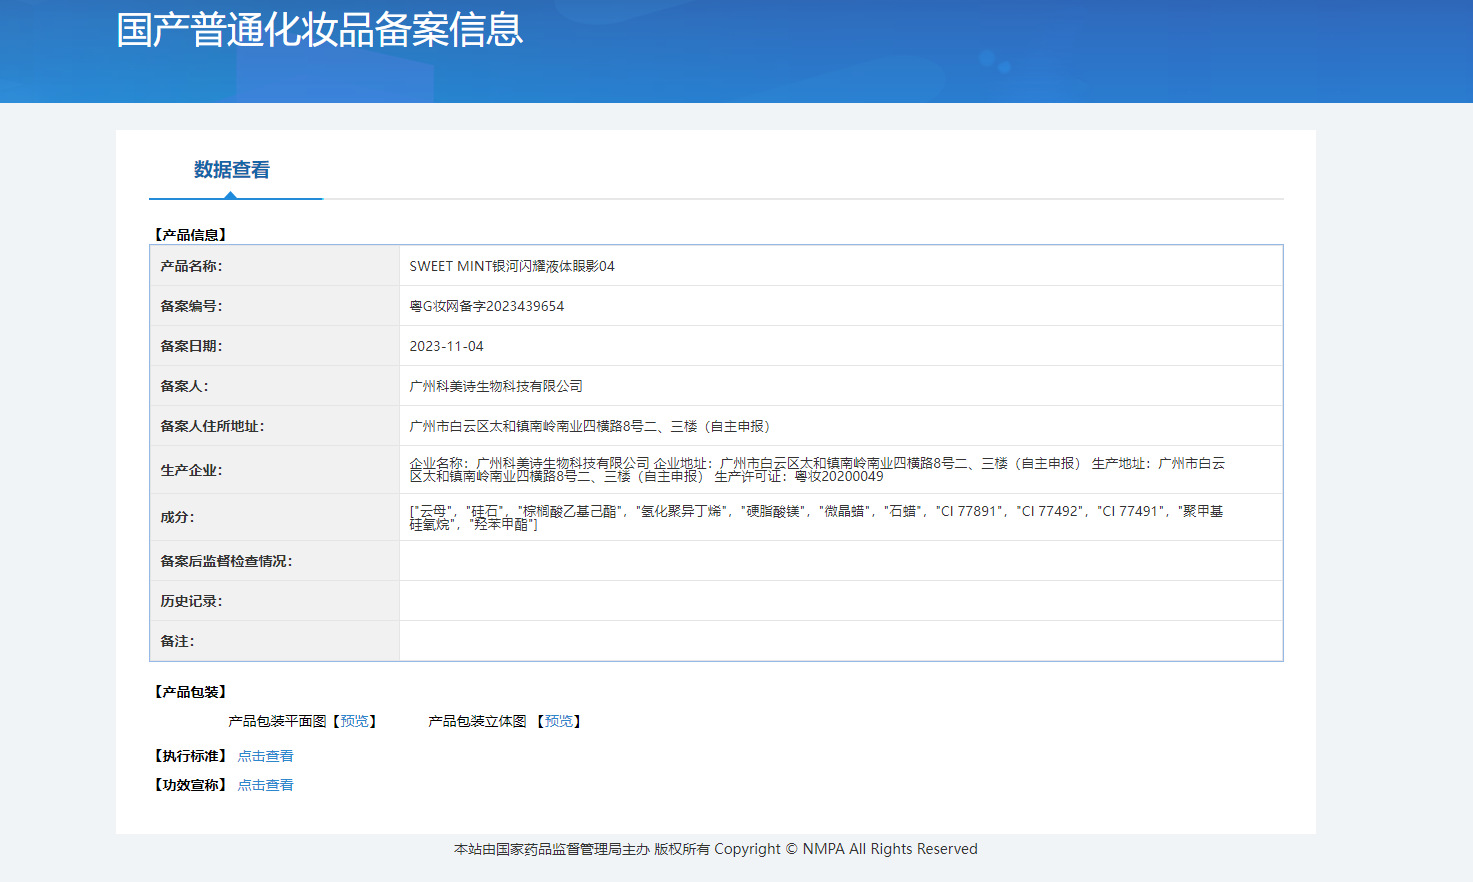Open 点击查看 beside 功效宣称
Image resolution: width=1473 pixels, height=882 pixels.
[x=265, y=785]
